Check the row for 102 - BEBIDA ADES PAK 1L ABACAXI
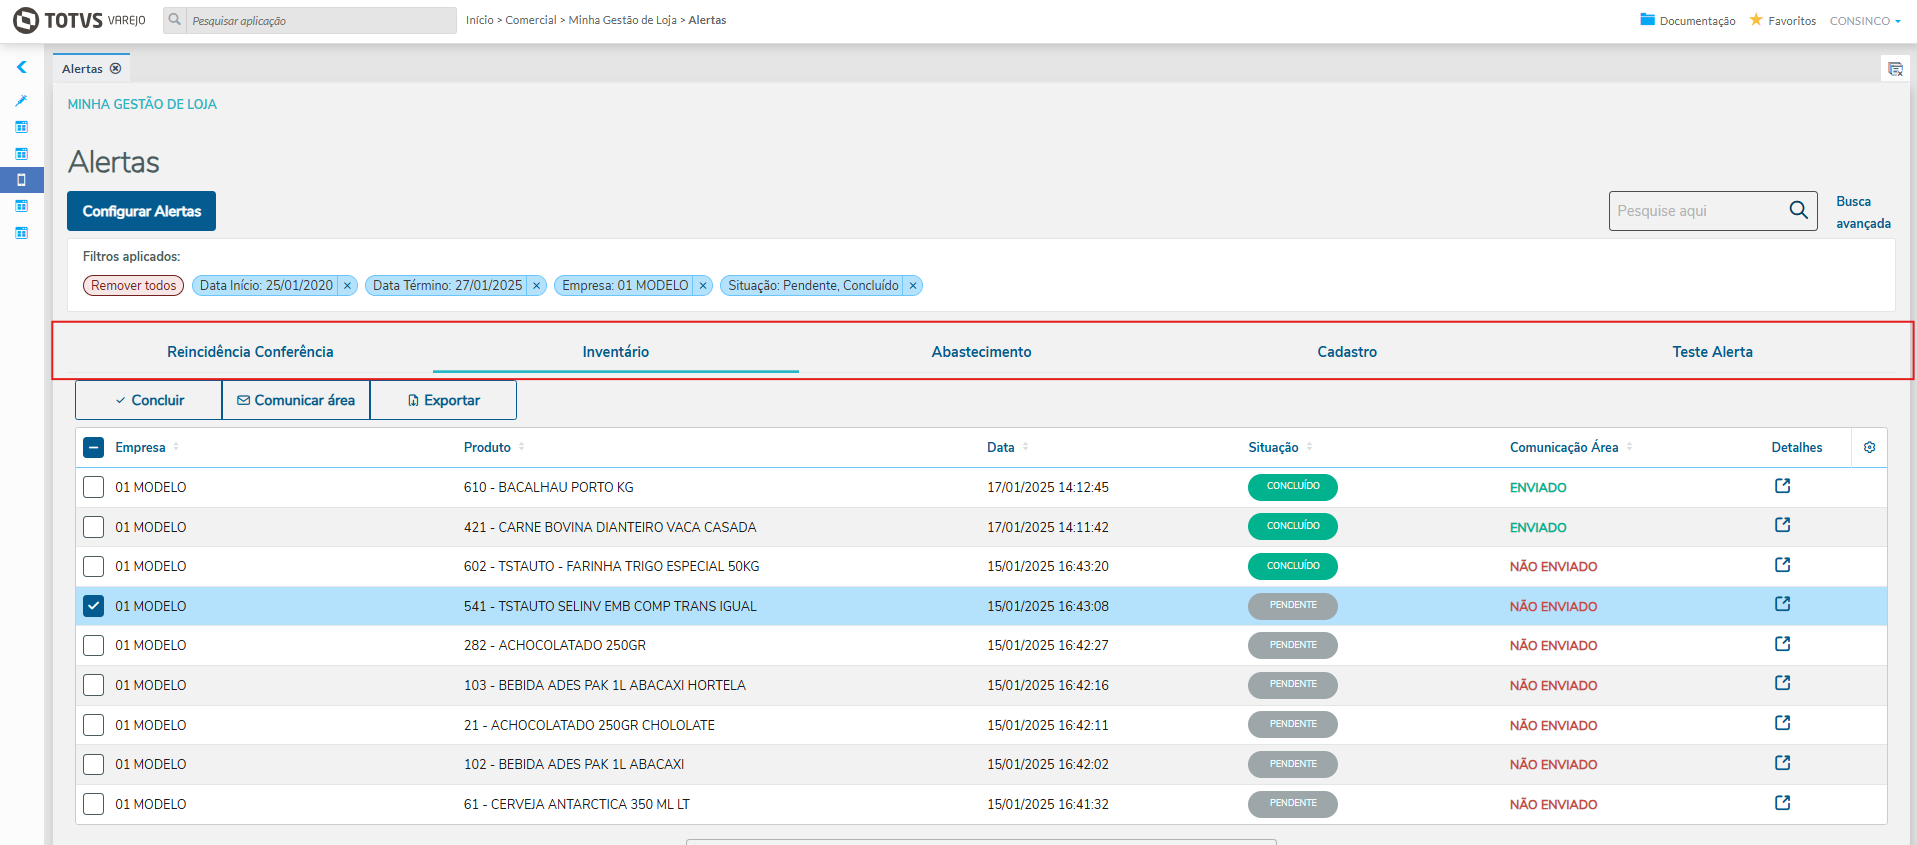The image size is (1917, 845). coord(93,764)
